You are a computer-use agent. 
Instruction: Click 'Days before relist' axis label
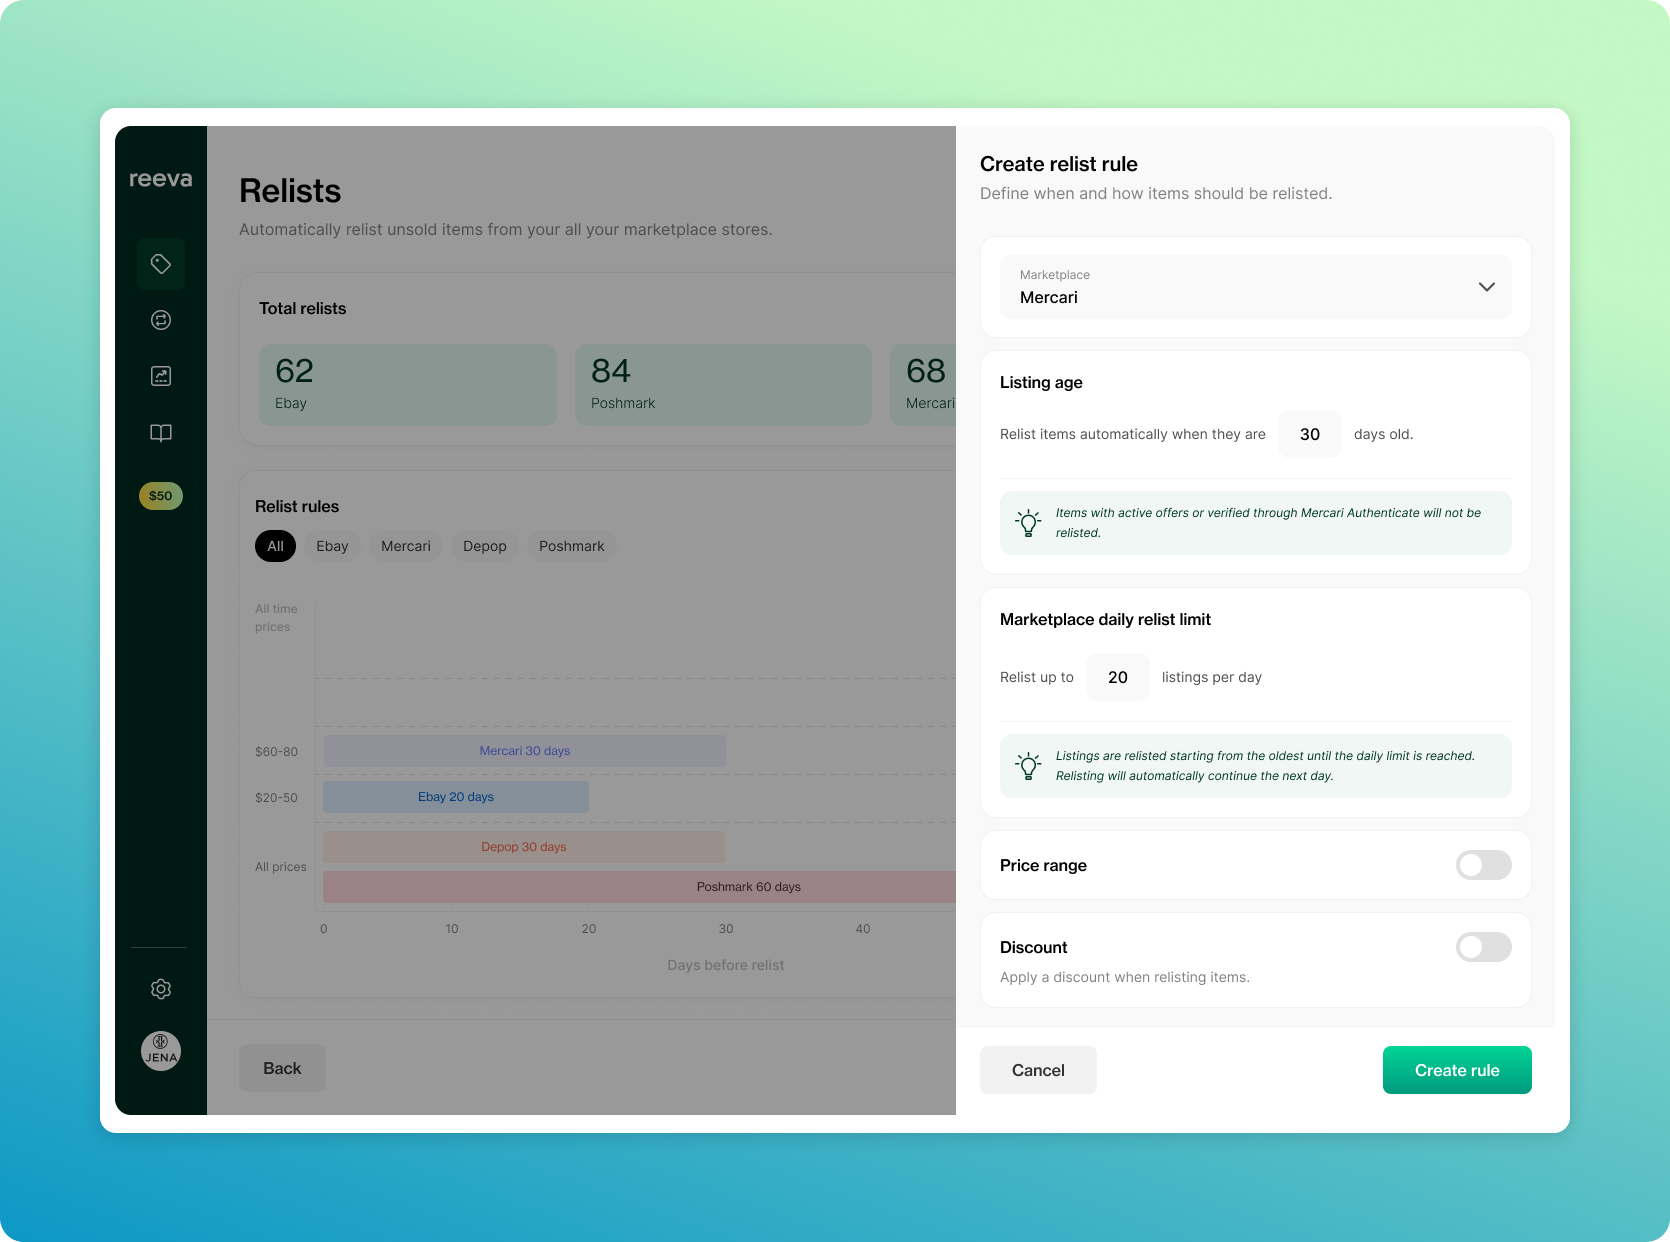726,965
